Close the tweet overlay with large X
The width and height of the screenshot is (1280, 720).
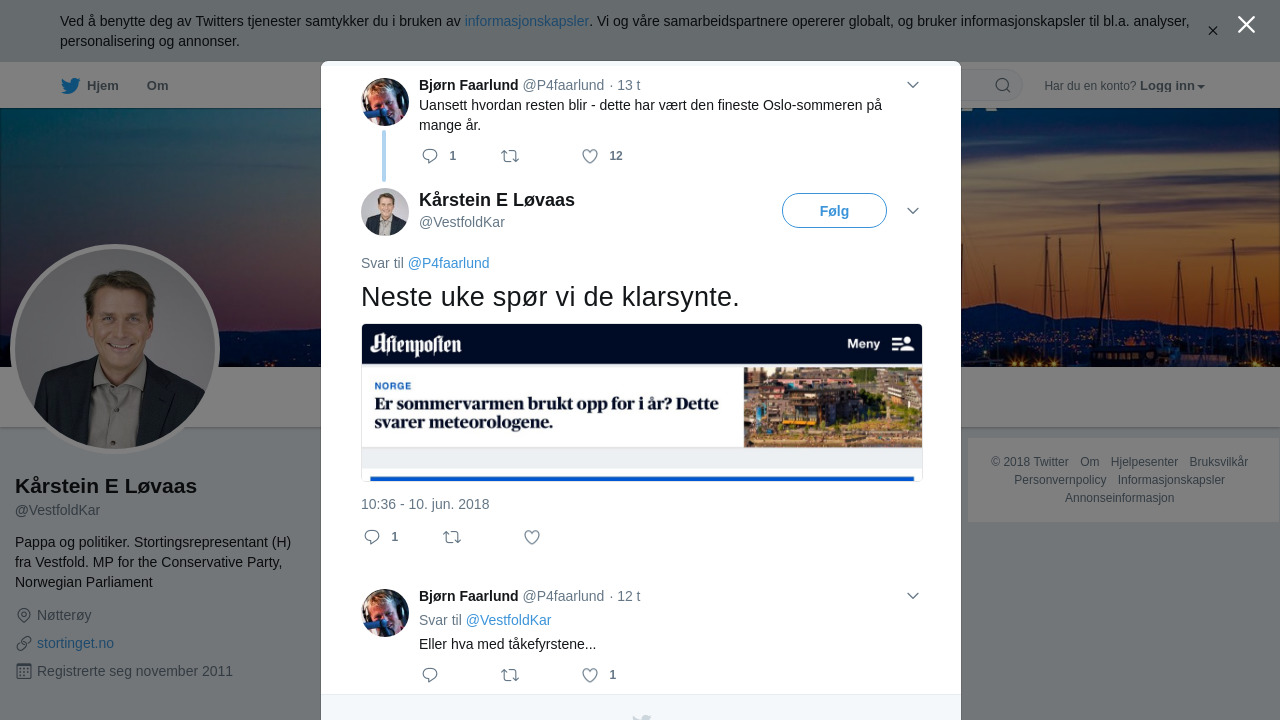pyautogui.click(x=1246, y=24)
